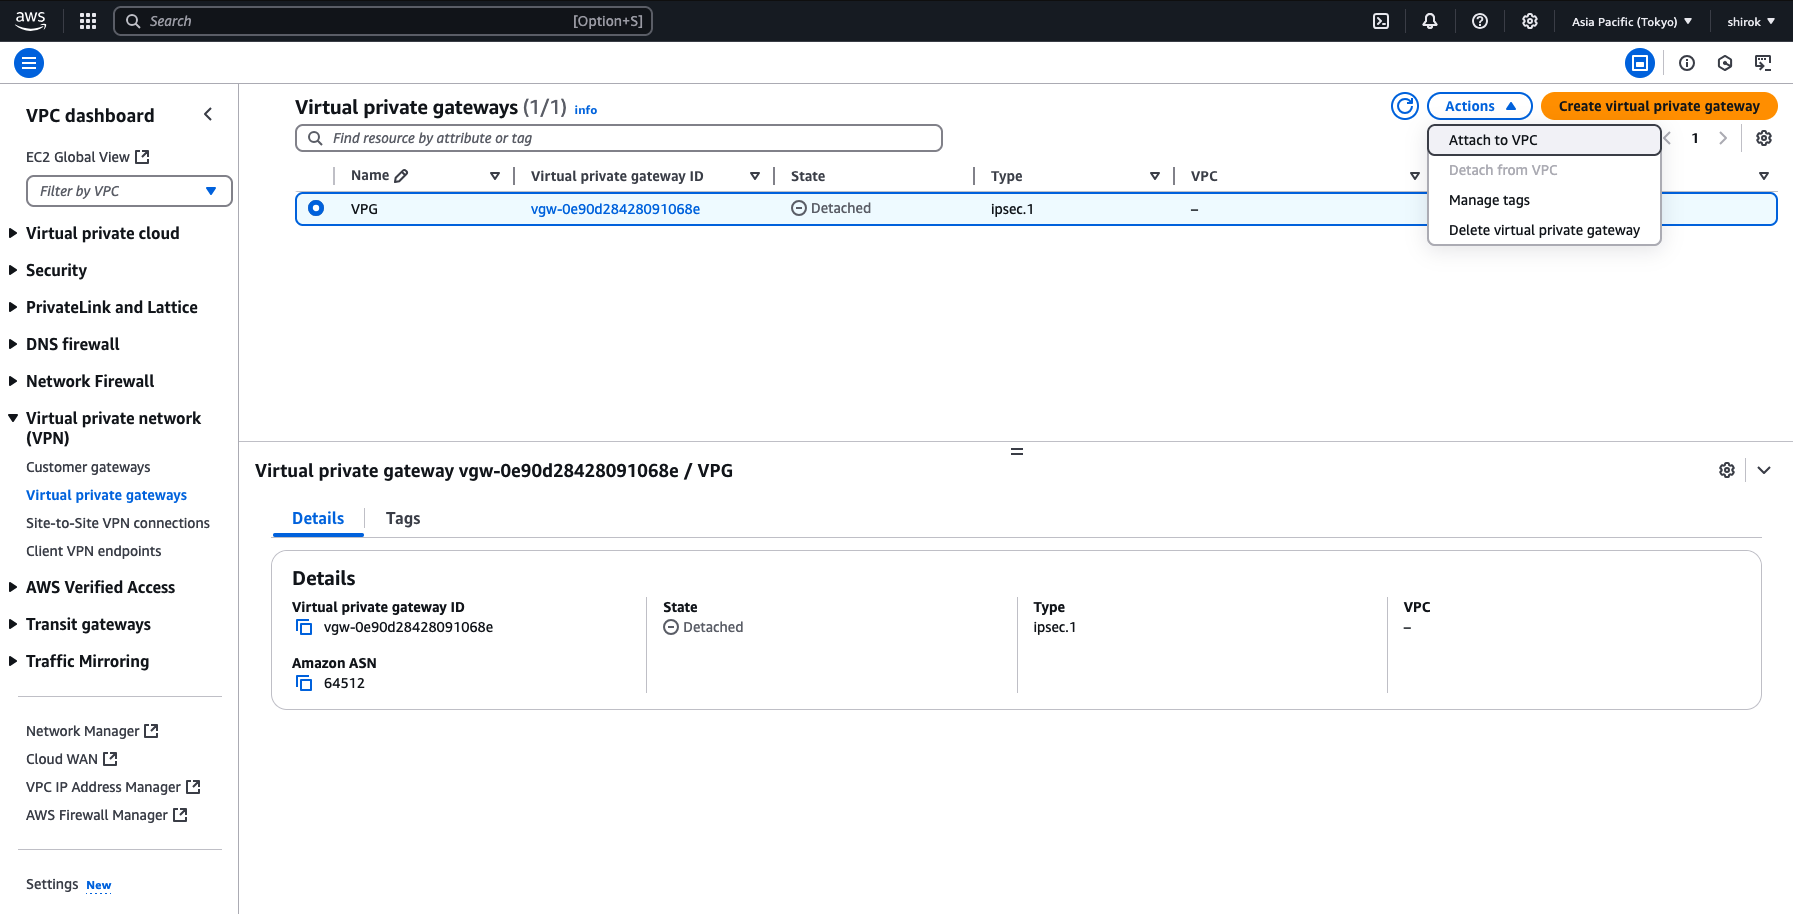Screen dimensions: 1793x914
Task: Go to the next page arrow
Action: [1723, 138]
